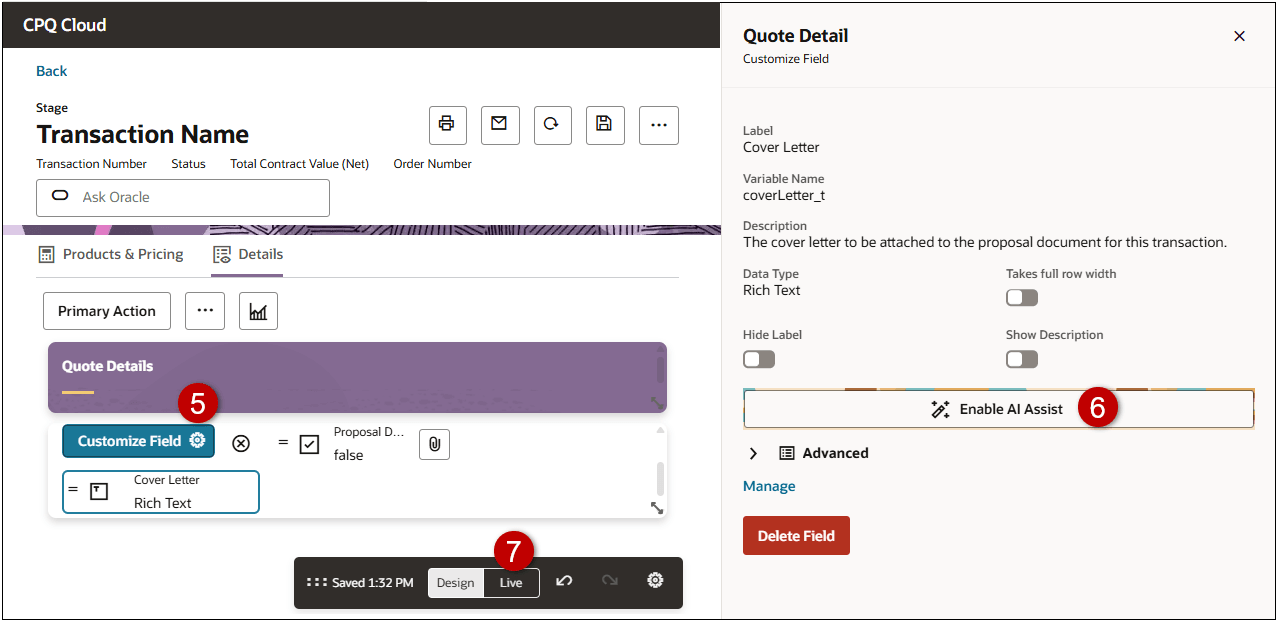This screenshot has width=1278, height=622.
Task: Click the Delete Field button
Action: click(796, 536)
